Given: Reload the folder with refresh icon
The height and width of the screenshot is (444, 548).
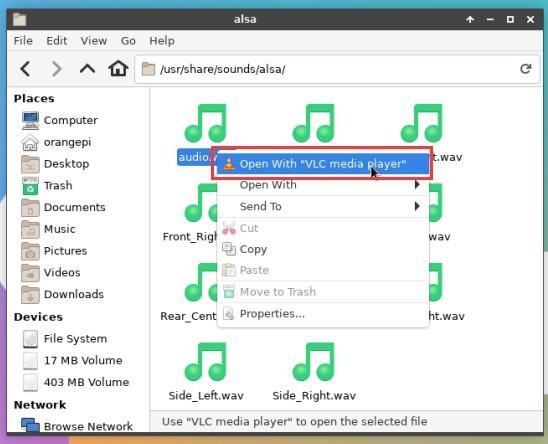Looking at the screenshot, I should pos(525,69).
